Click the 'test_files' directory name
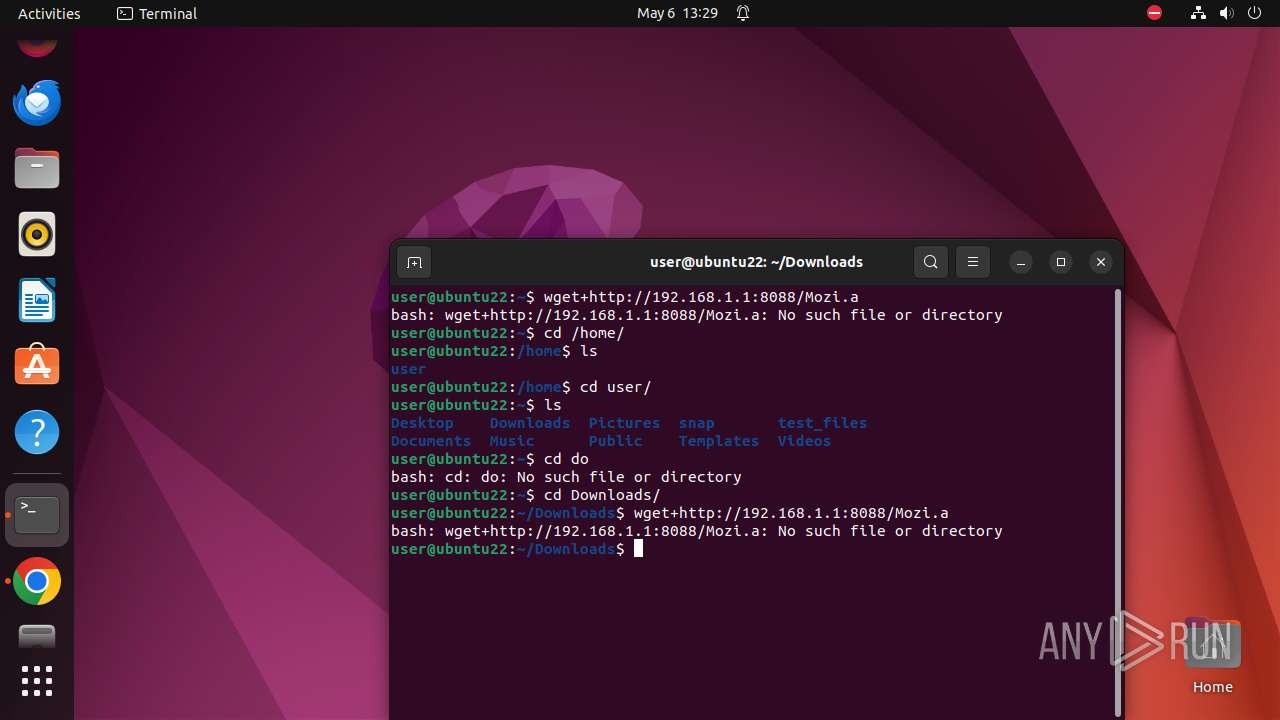 pos(822,423)
